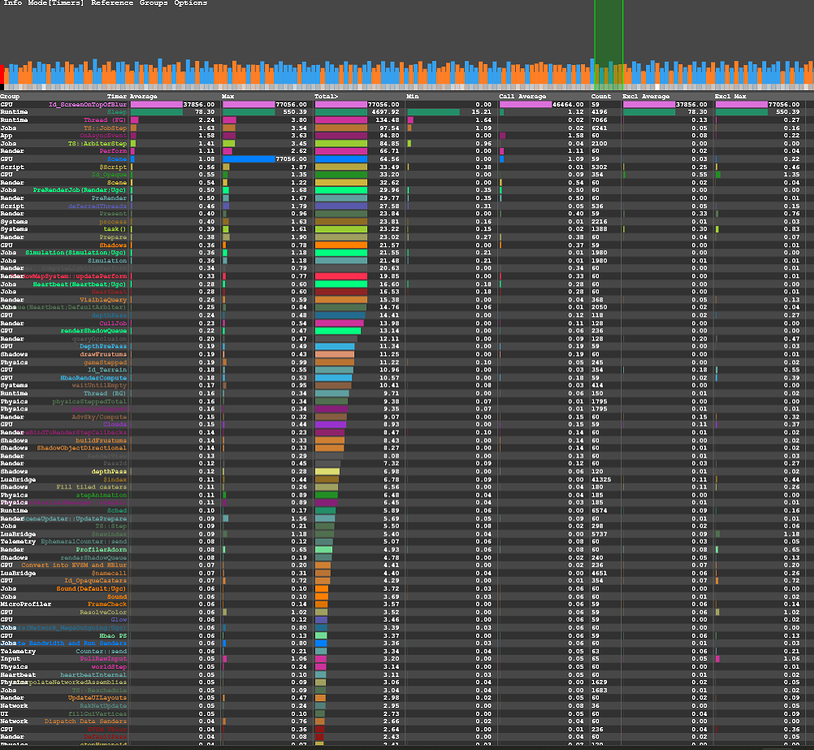This screenshot has height=750, width=814.
Task: Select the Render Present timer
Action: (x=113, y=213)
